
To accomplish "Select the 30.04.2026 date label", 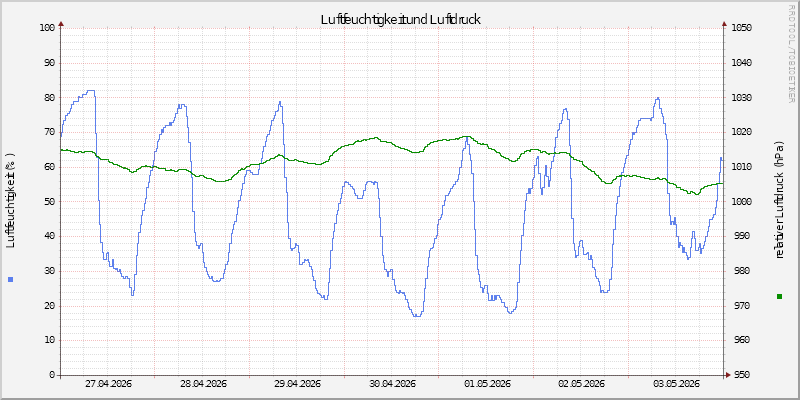I will [x=392, y=384].
